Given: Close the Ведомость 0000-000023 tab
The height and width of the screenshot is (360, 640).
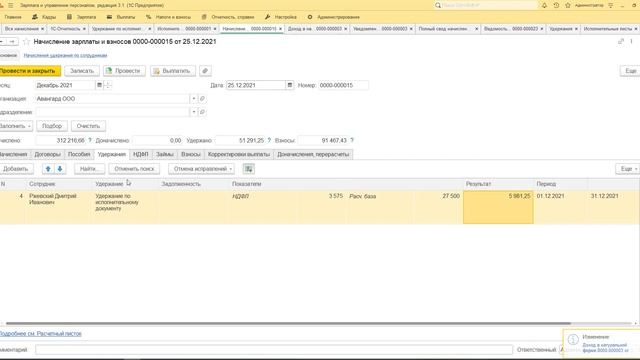Looking at the screenshot, I should tap(542, 29).
